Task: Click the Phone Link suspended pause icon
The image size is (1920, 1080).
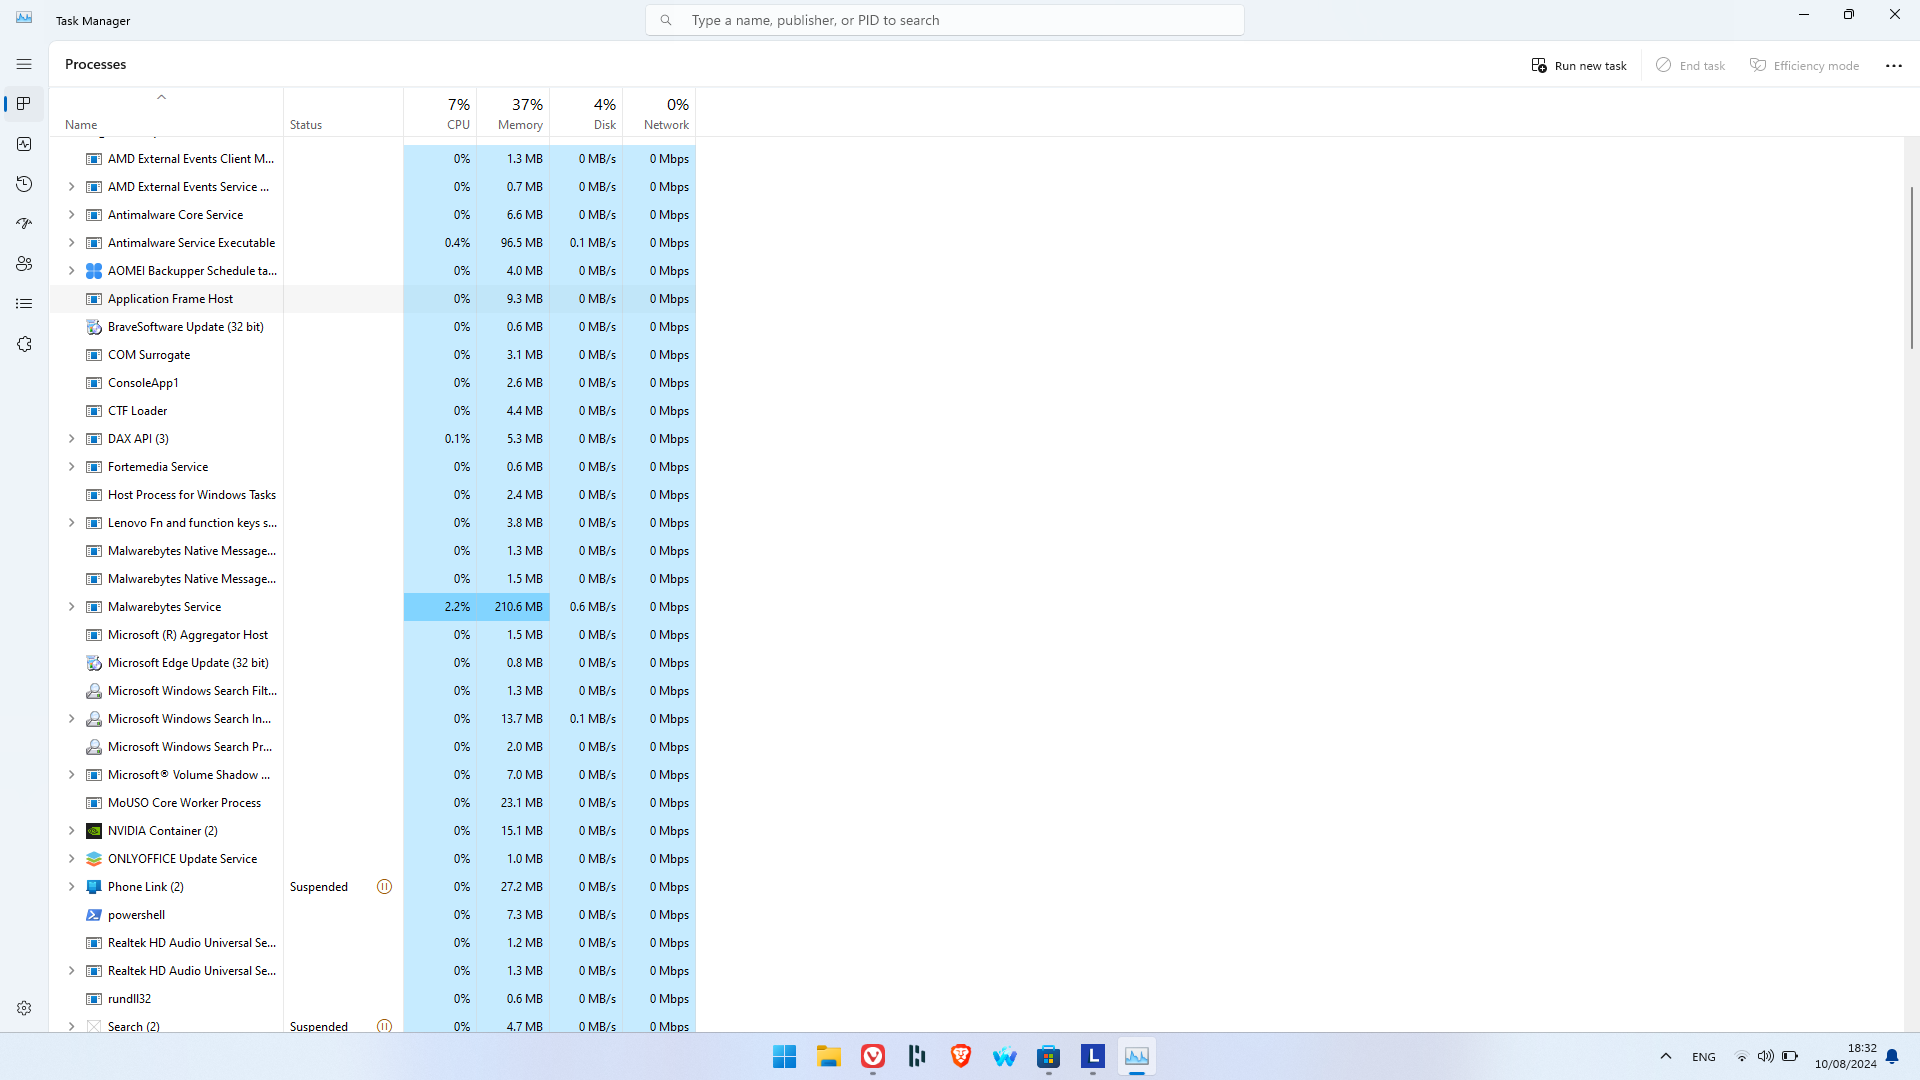Action: (384, 887)
